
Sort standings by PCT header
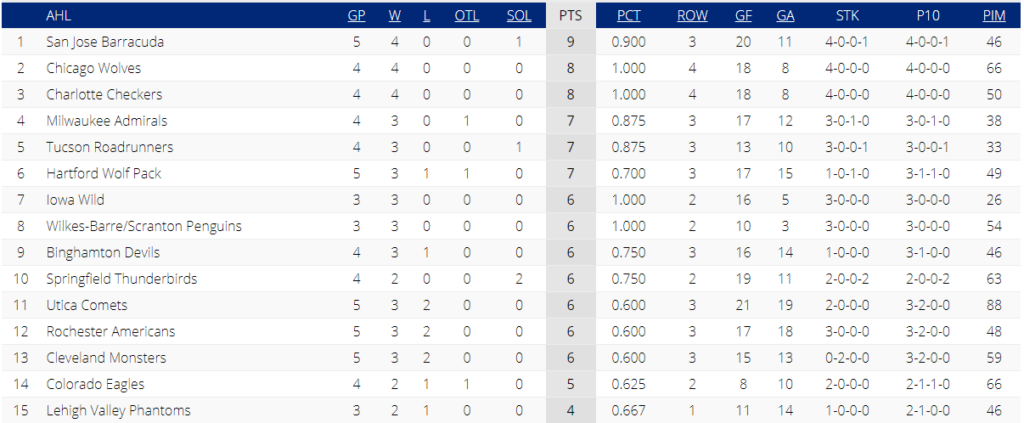[629, 16]
